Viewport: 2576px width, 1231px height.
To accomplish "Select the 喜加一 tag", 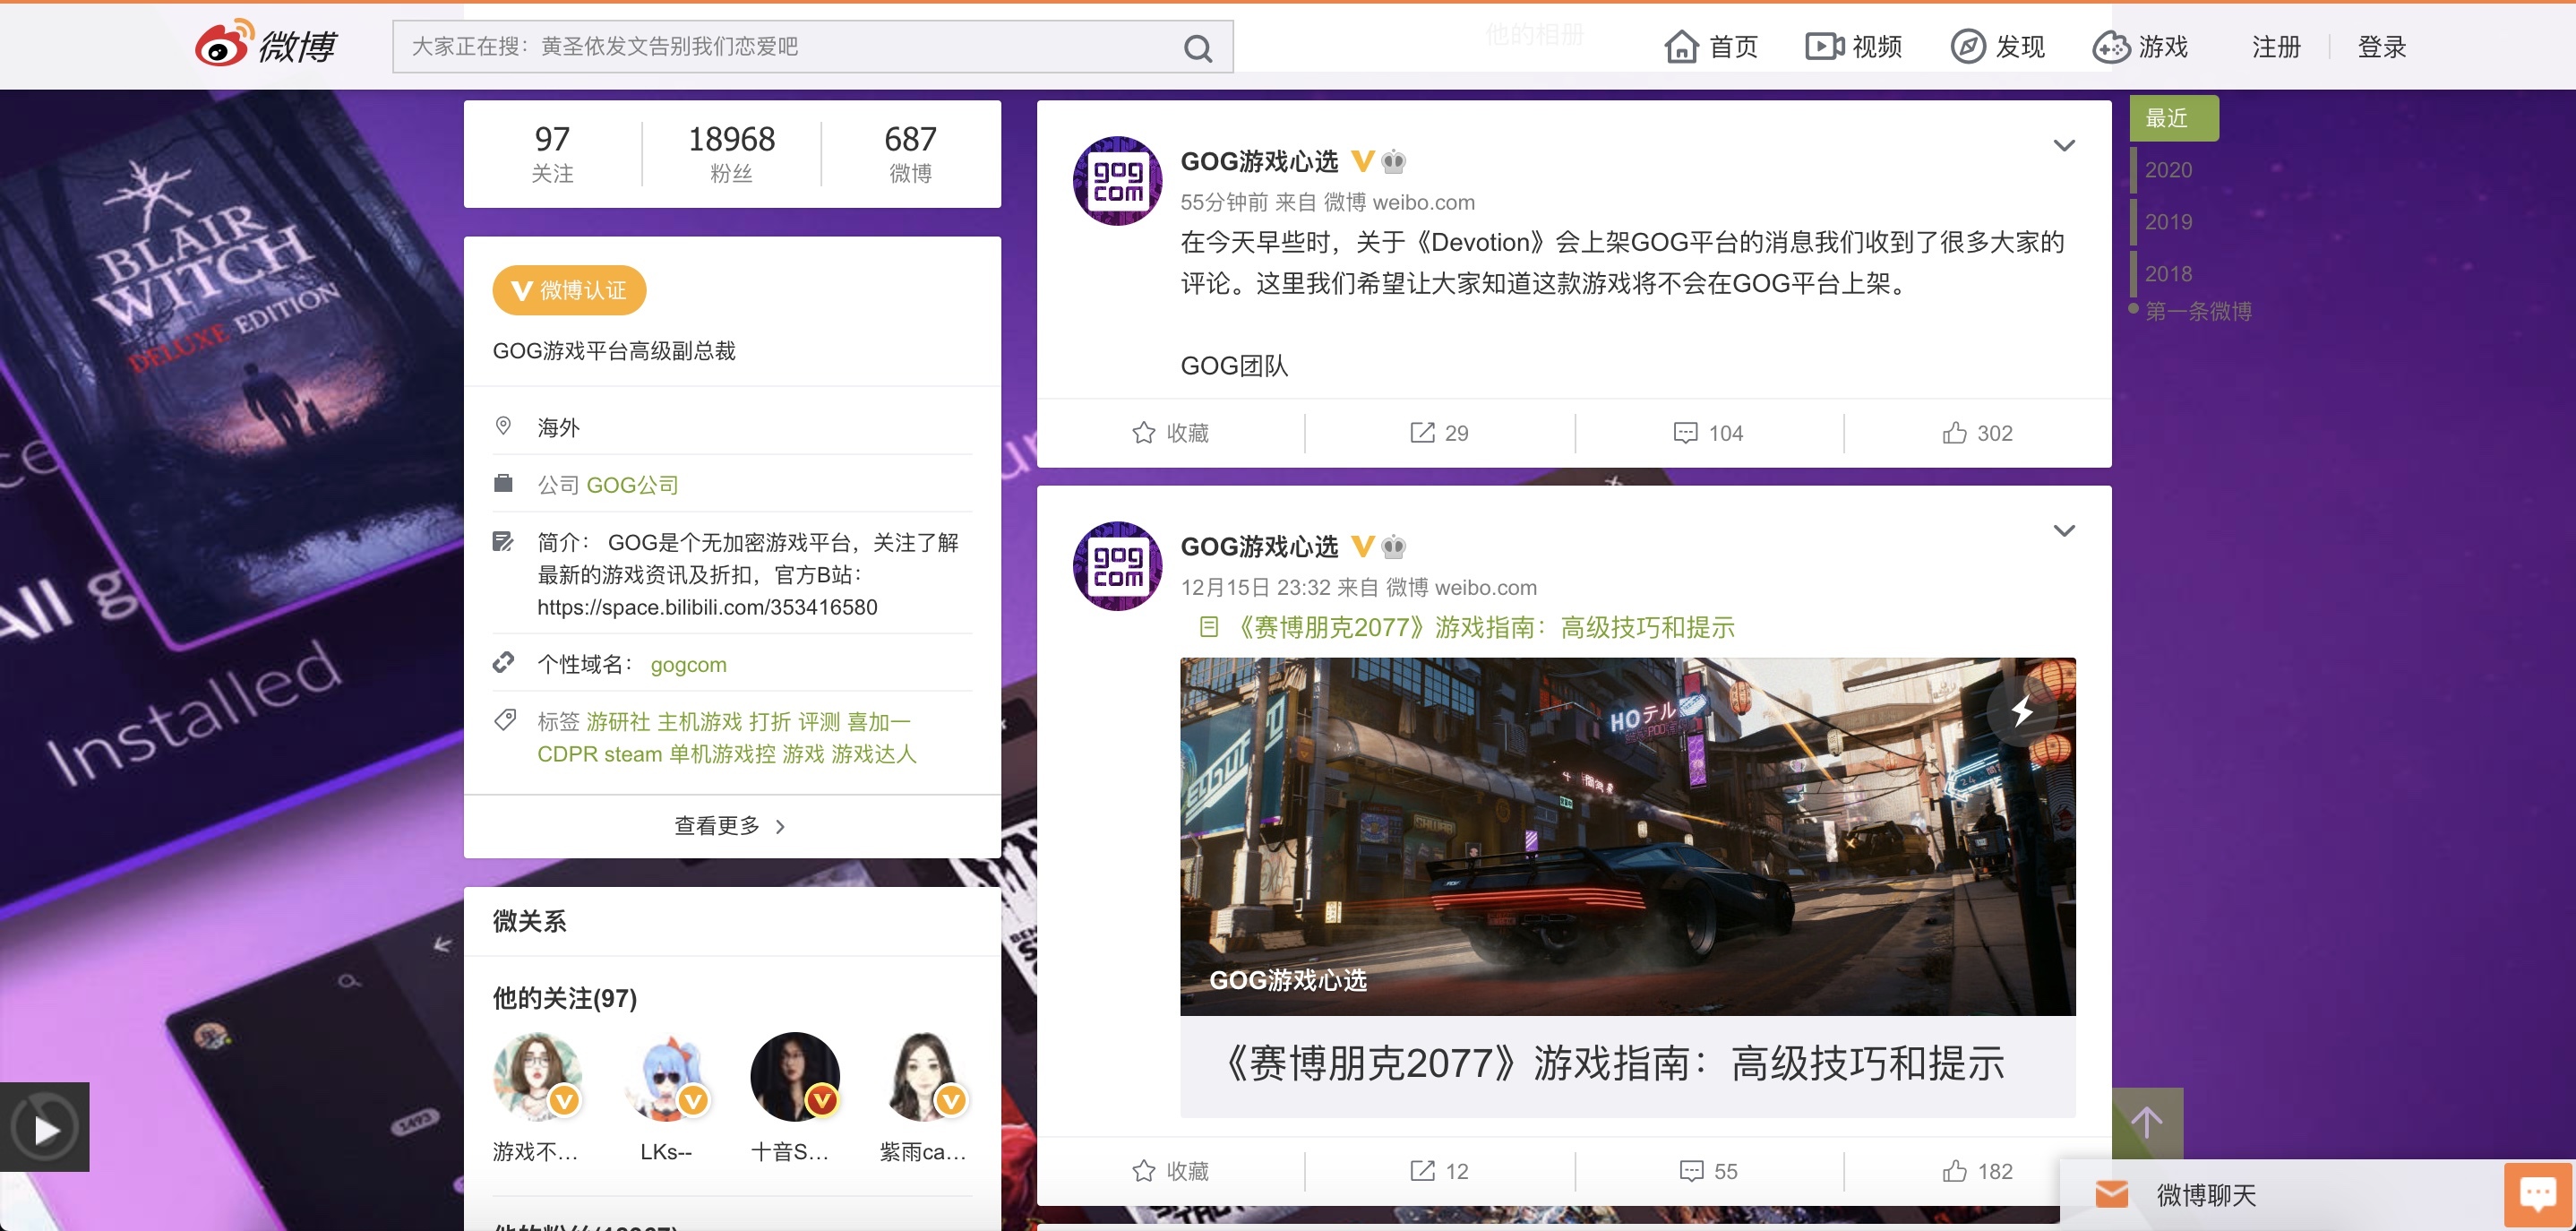I will click(x=879, y=722).
